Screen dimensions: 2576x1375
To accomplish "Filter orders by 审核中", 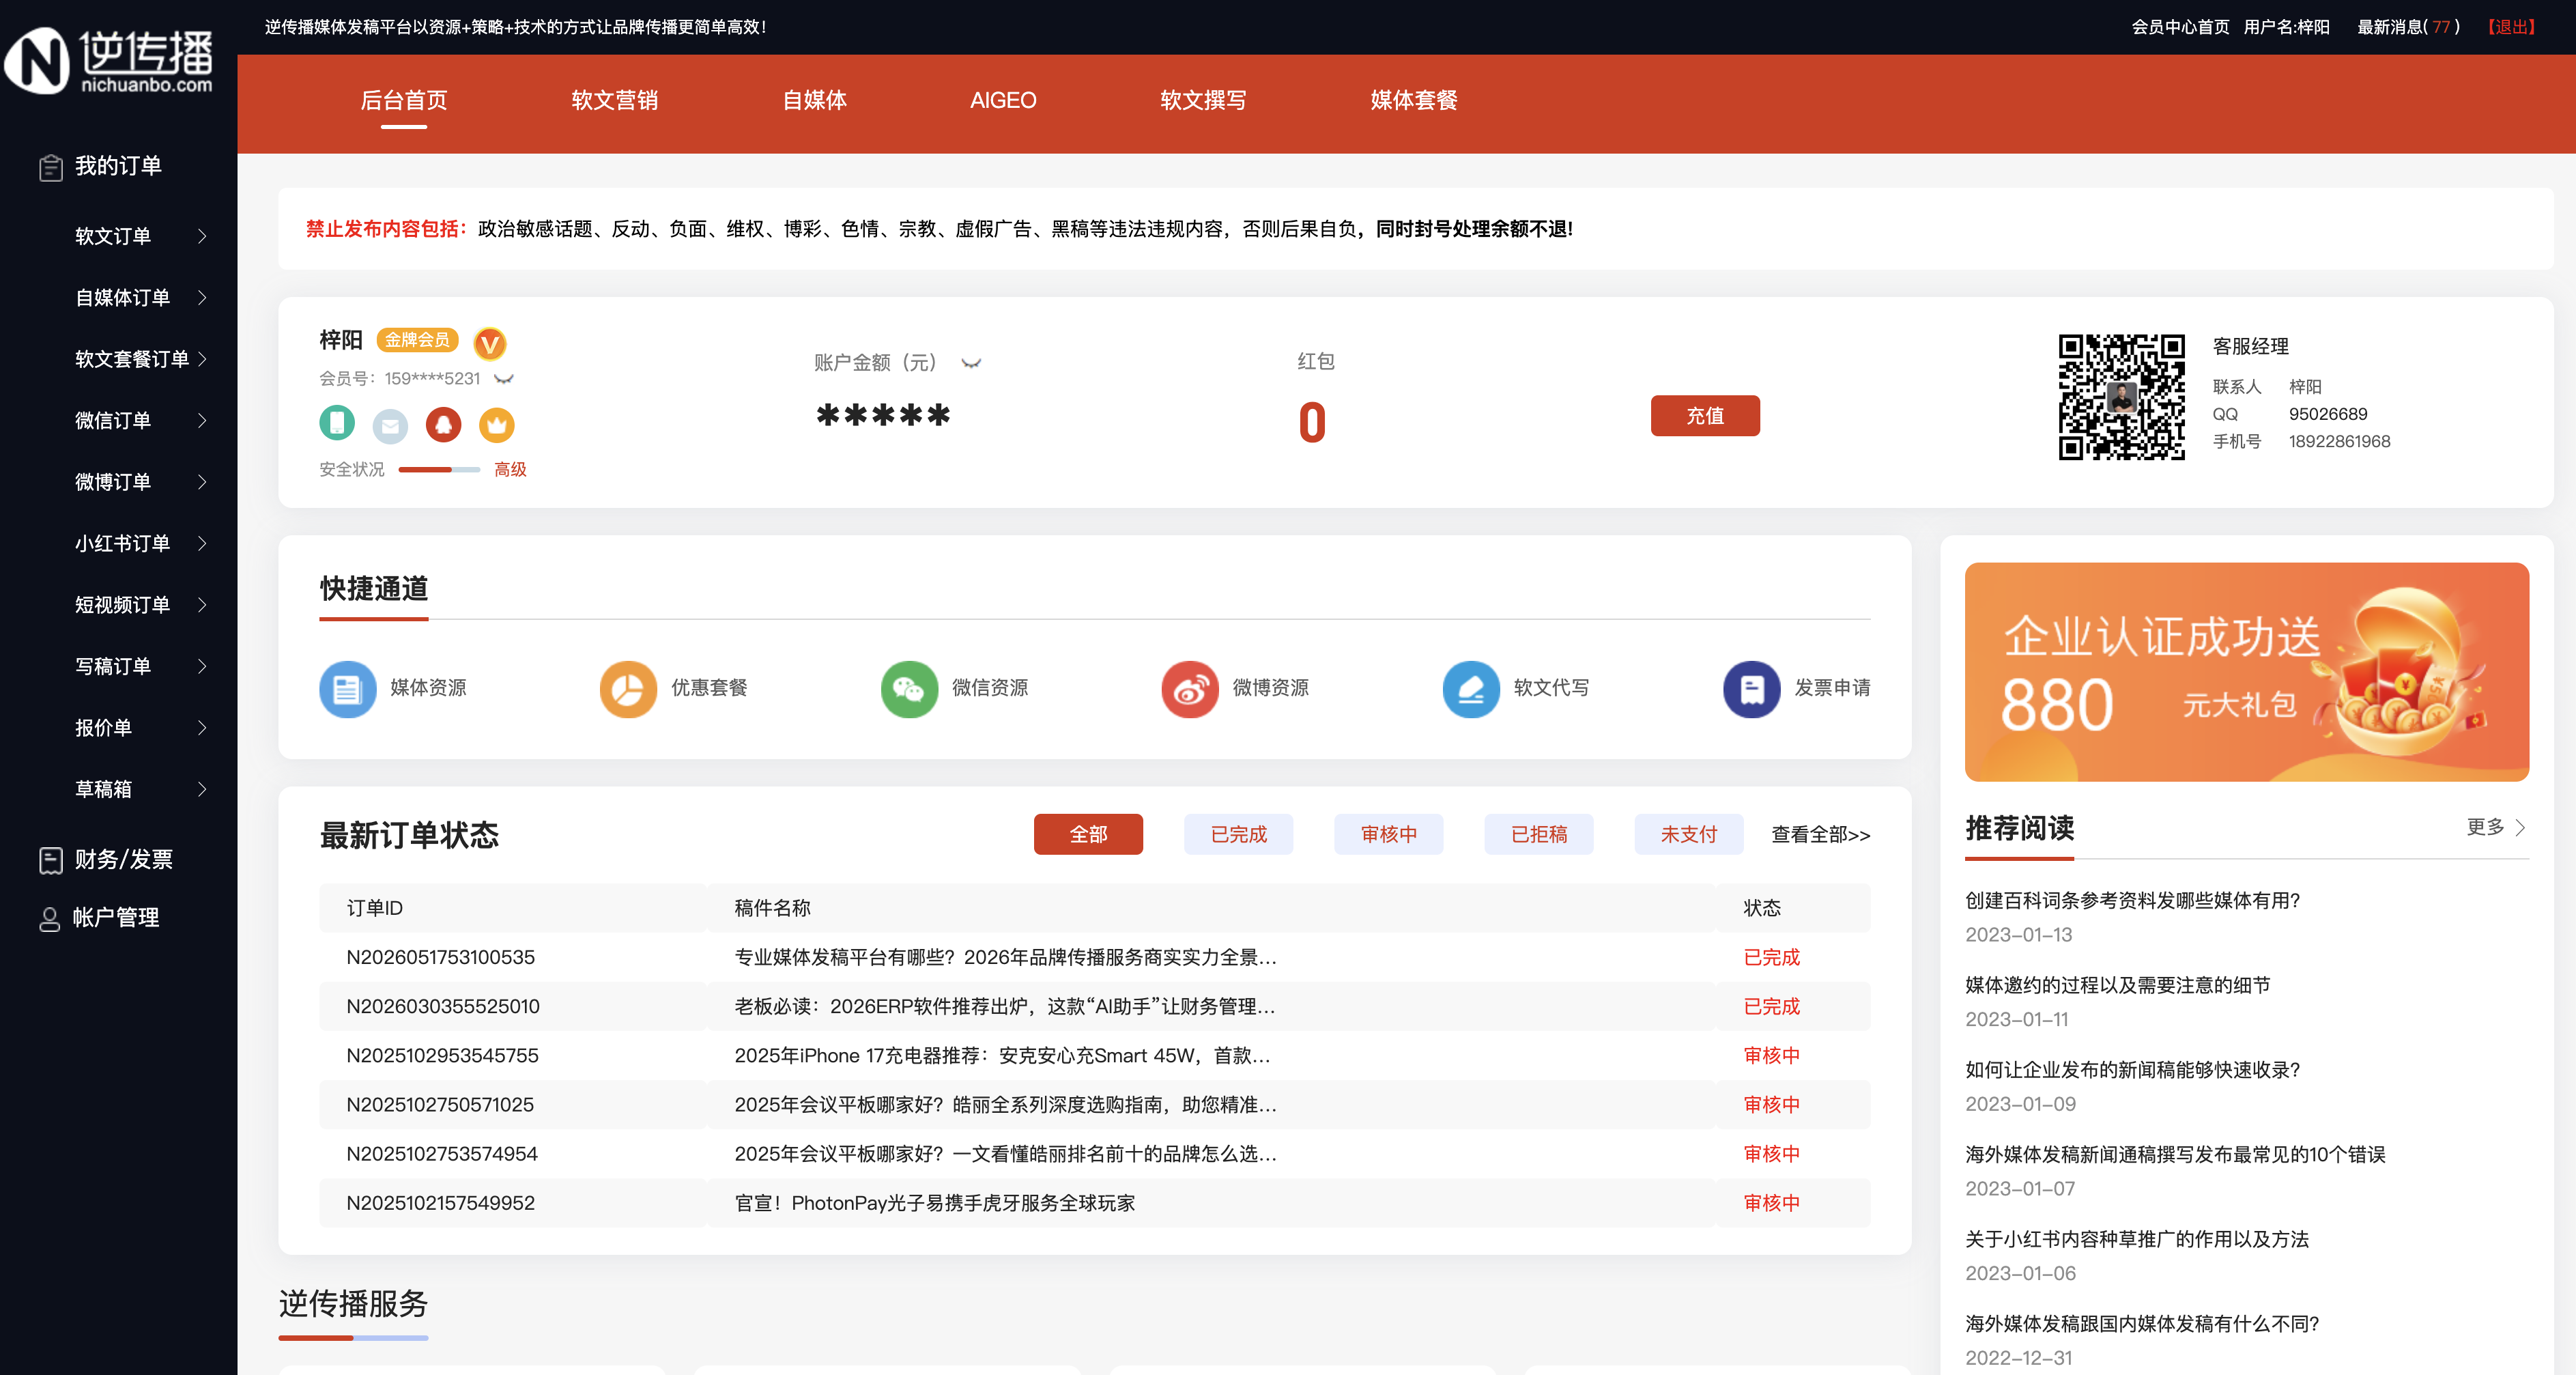I will (x=1388, y=834).
